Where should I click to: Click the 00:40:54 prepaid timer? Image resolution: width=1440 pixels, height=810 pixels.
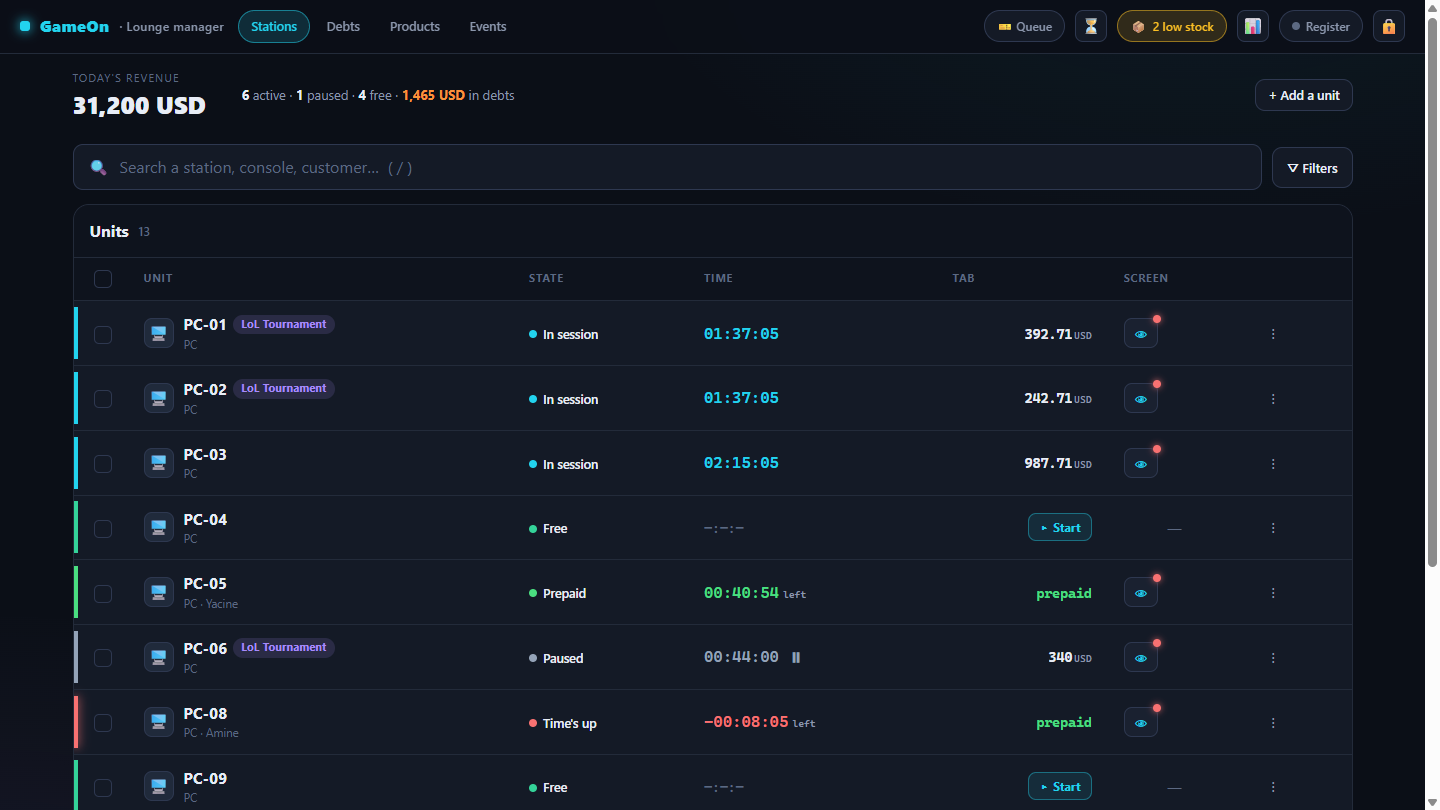tap(741, 592)
